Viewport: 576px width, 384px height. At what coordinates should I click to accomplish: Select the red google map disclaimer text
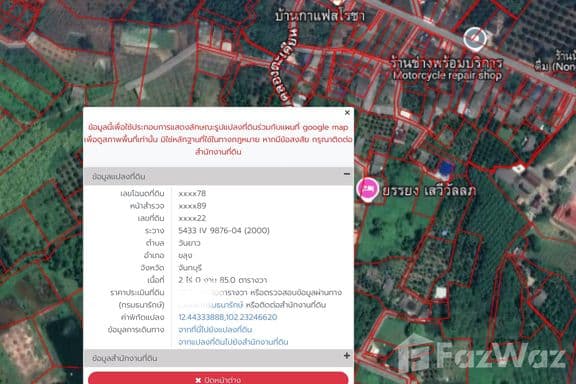coord(218,139)
